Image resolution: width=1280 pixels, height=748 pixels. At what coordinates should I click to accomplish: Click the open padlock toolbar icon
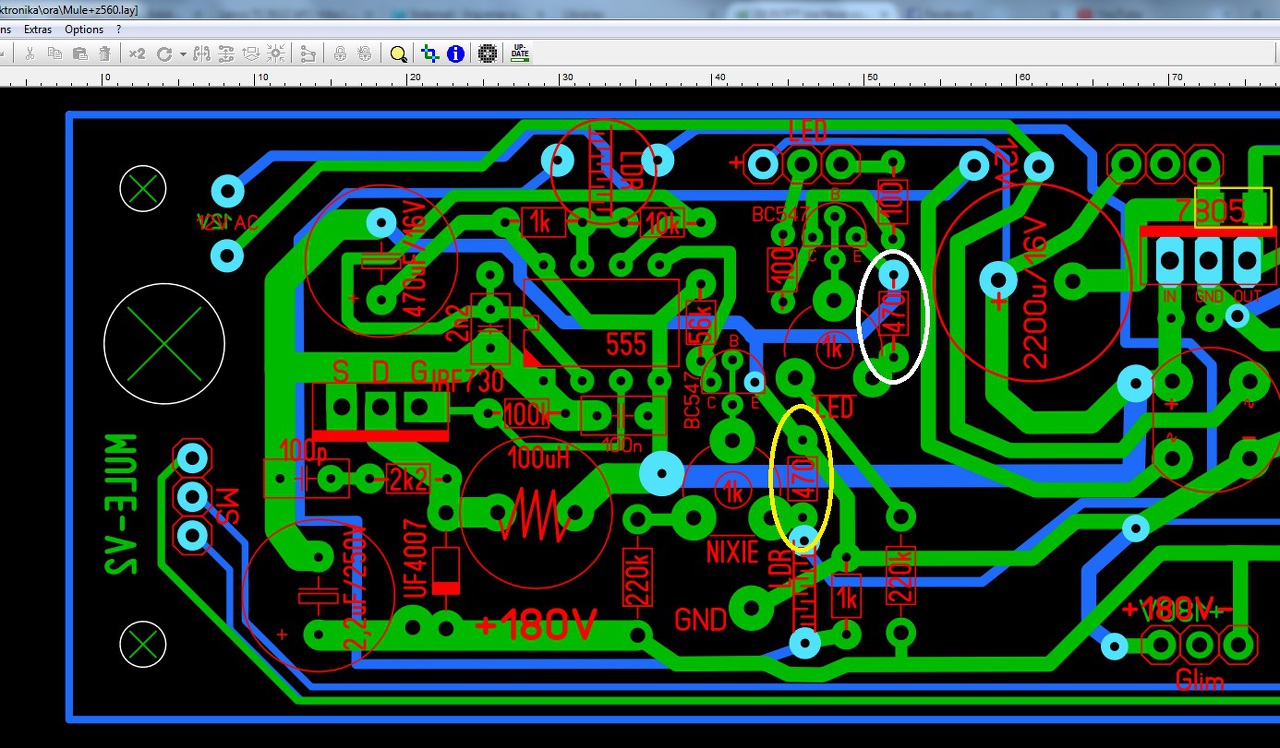coord(365,53)
